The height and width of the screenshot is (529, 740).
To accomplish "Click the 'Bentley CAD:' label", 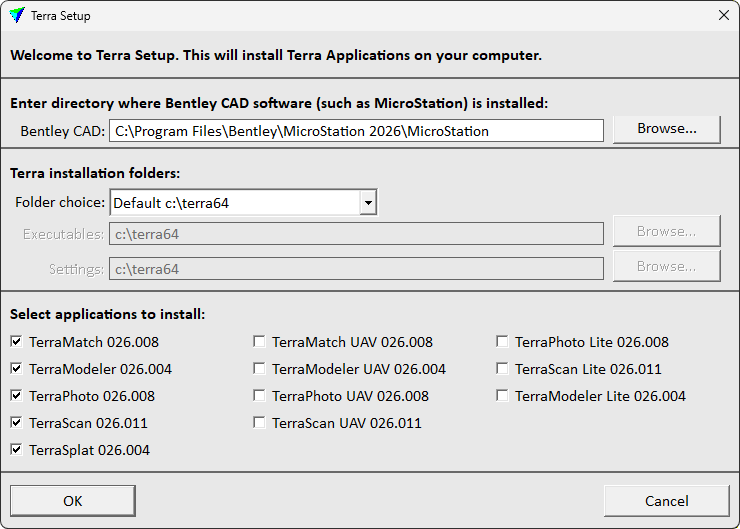I will pos(63,131).
